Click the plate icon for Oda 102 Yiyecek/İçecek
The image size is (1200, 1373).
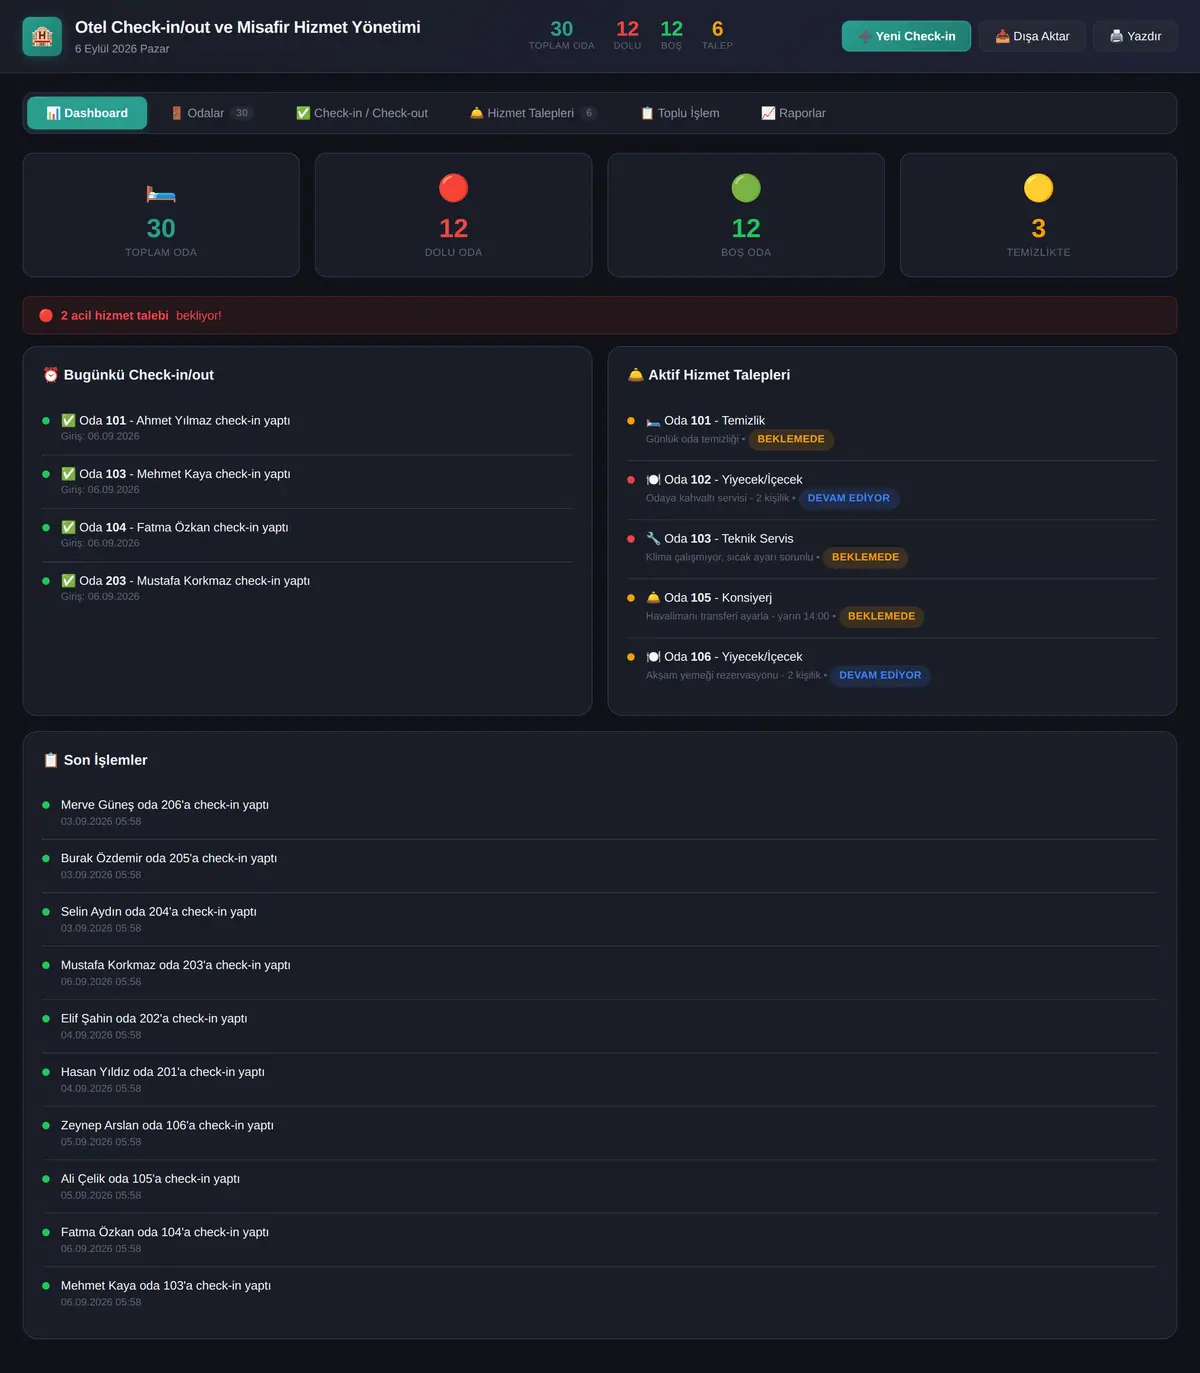pyautogui.click(x=653, y=480)
